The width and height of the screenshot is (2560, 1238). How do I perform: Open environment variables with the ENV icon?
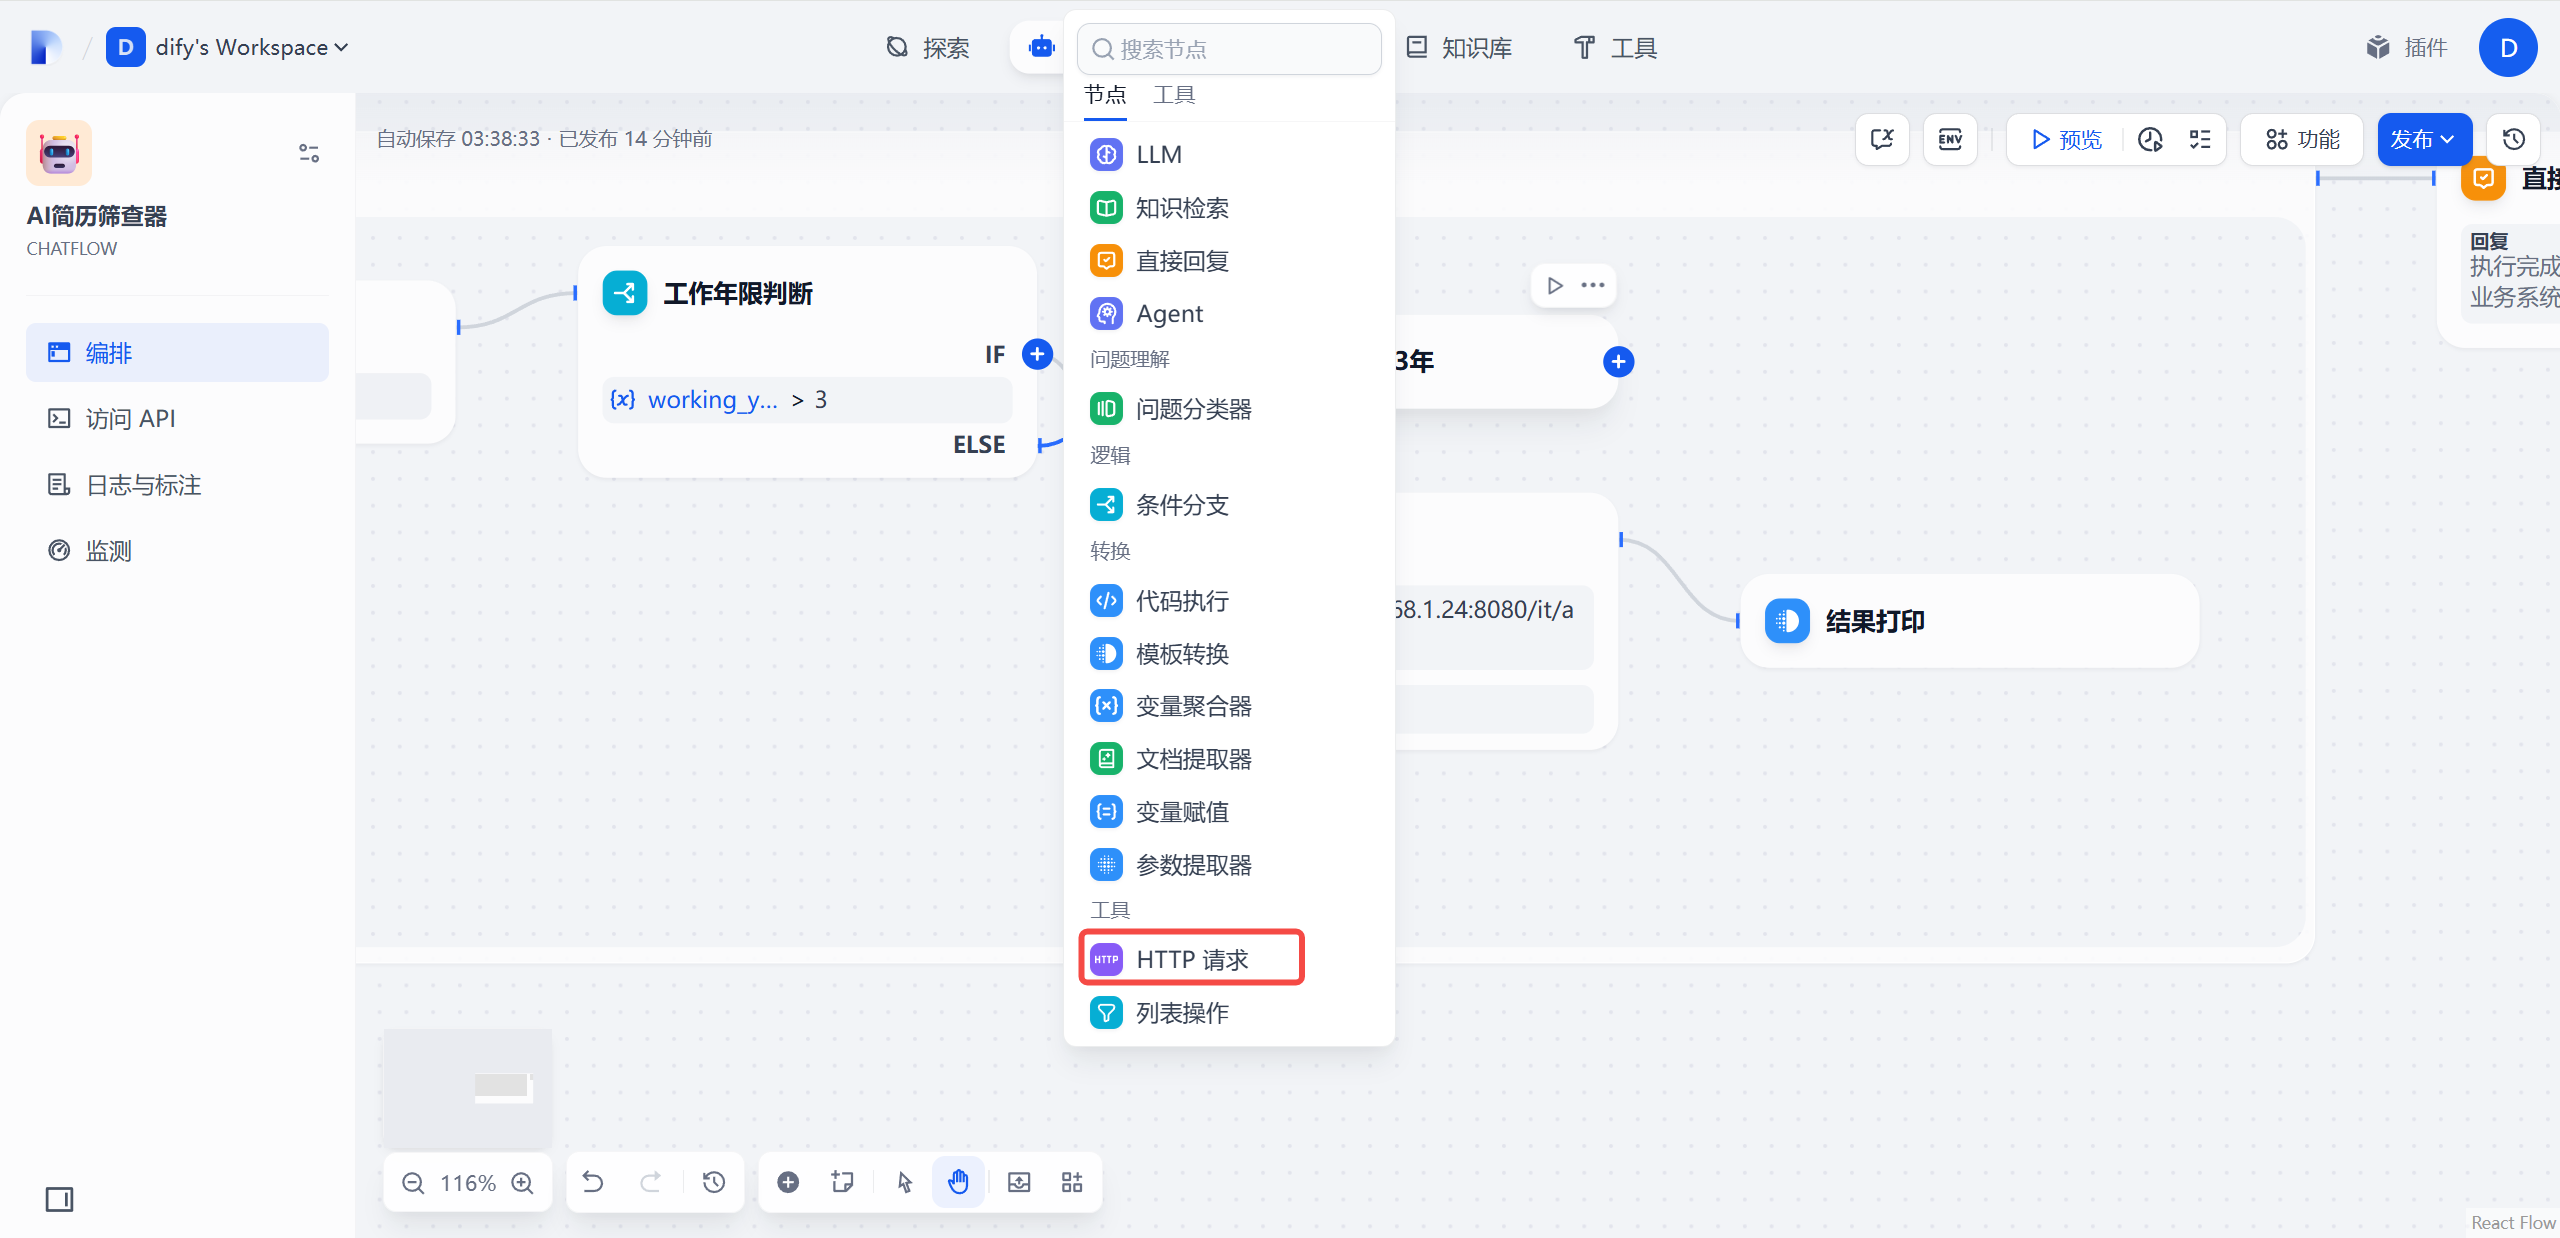coord(1948,139)
